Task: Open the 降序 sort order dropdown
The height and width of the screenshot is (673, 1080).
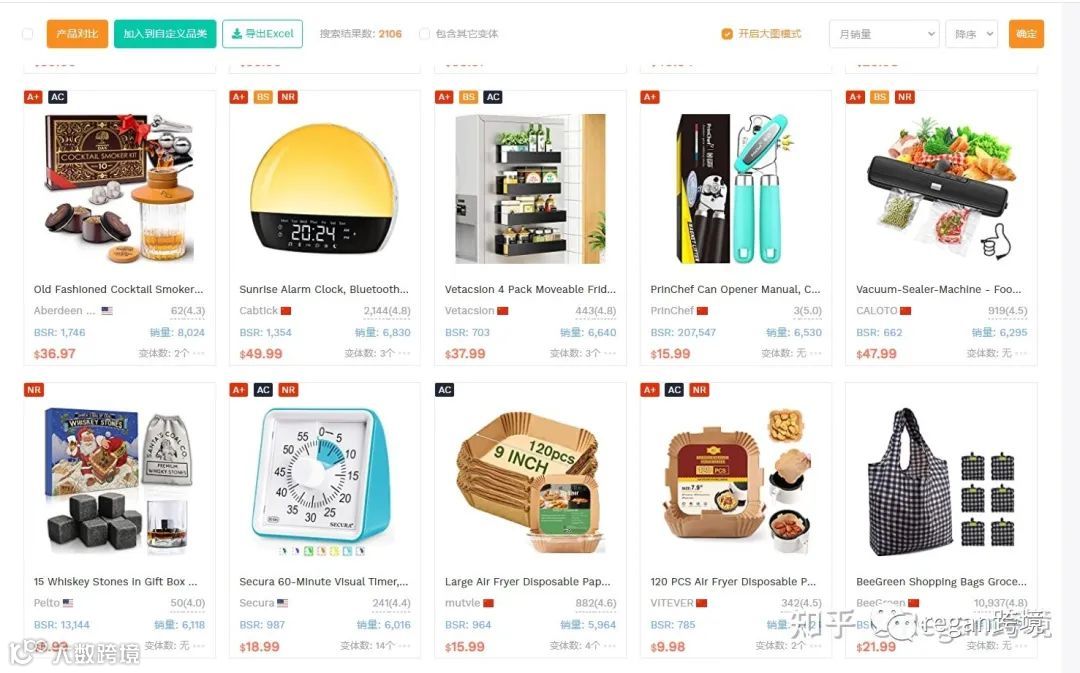Action: (972, 34)
